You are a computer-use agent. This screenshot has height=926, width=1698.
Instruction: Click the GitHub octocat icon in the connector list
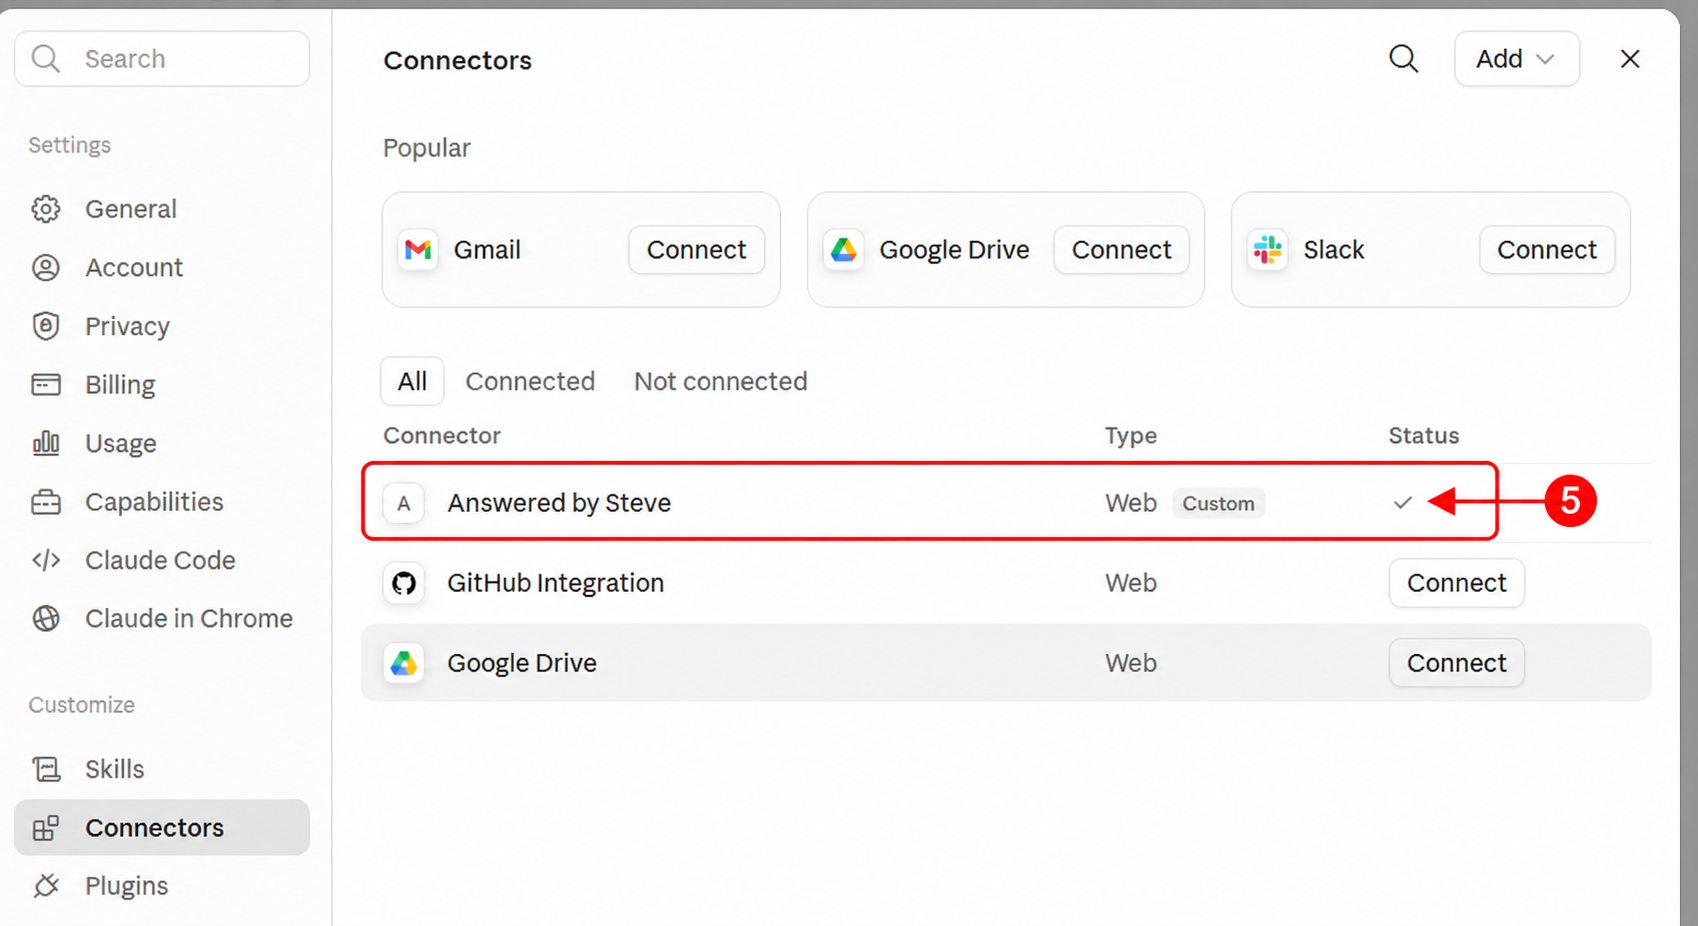[x=404, y=583]
